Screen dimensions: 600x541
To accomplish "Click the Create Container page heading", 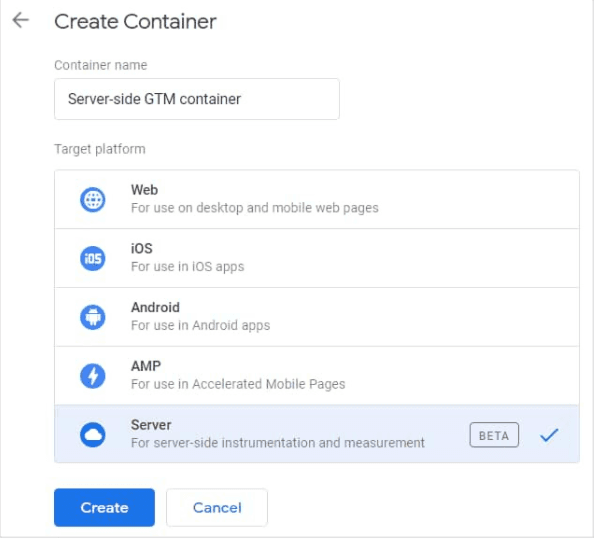I will tap(135, 21).
